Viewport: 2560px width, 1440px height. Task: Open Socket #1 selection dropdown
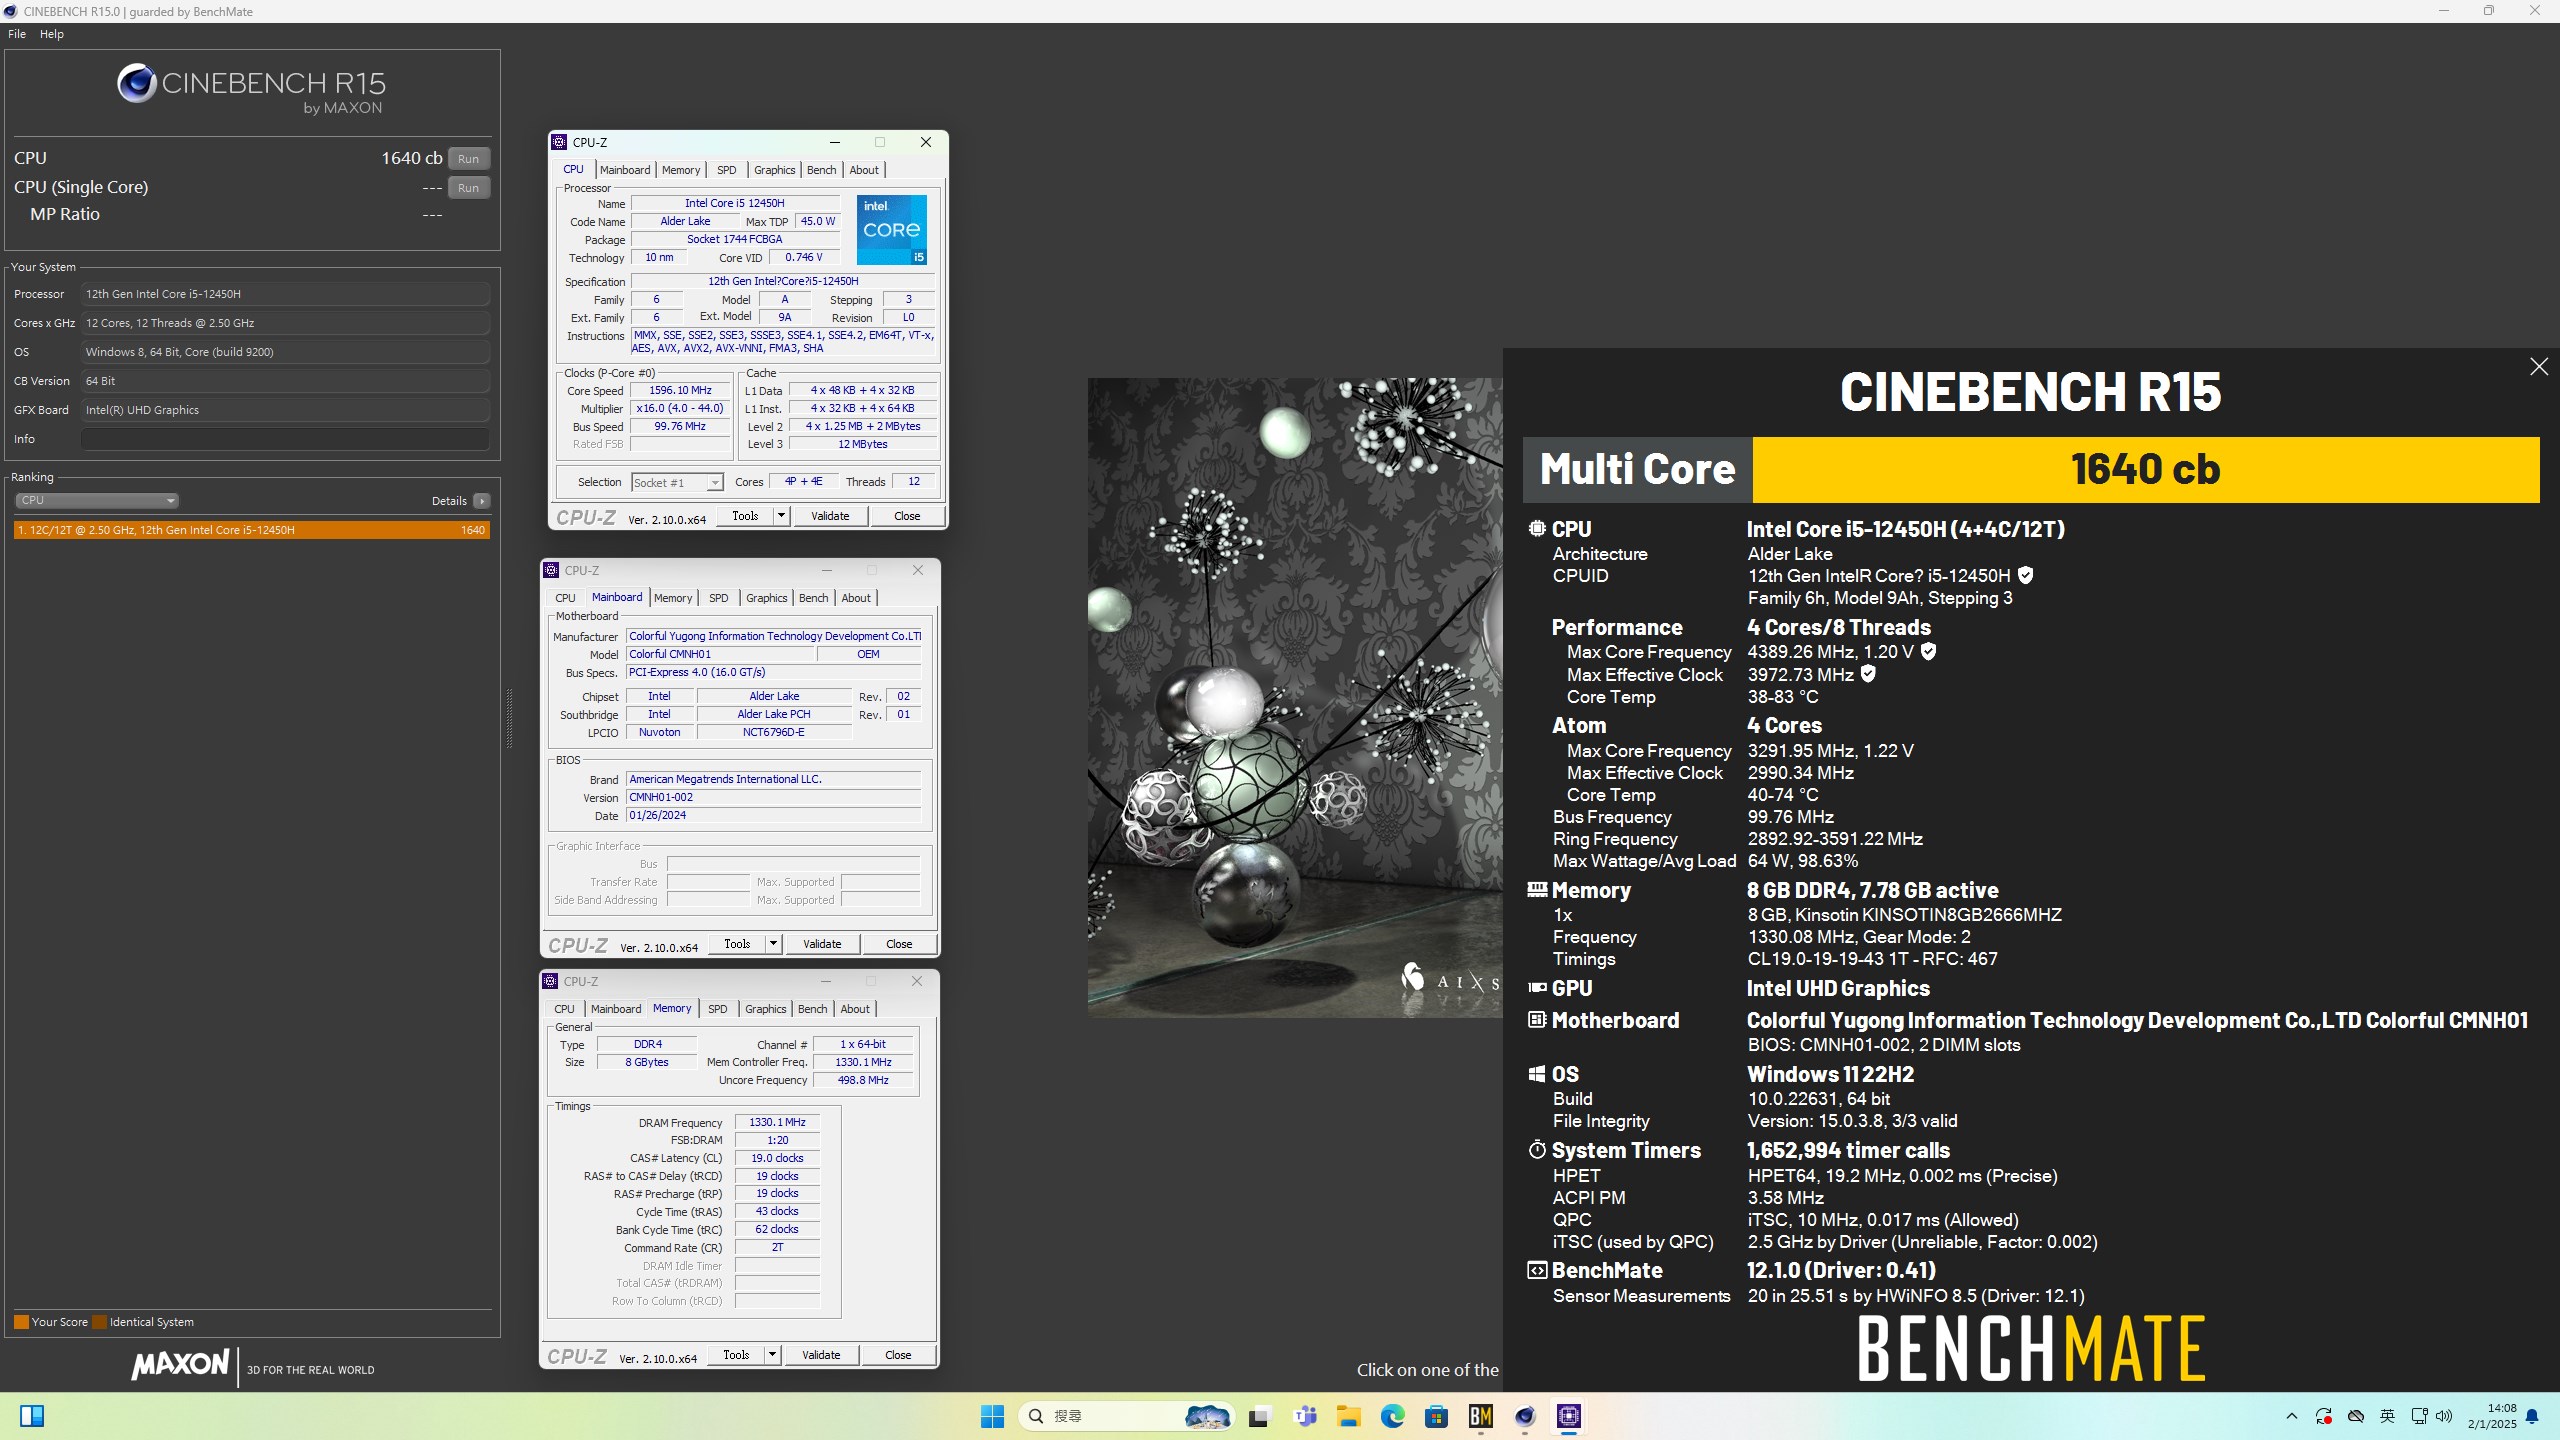(x=677, y=483)
